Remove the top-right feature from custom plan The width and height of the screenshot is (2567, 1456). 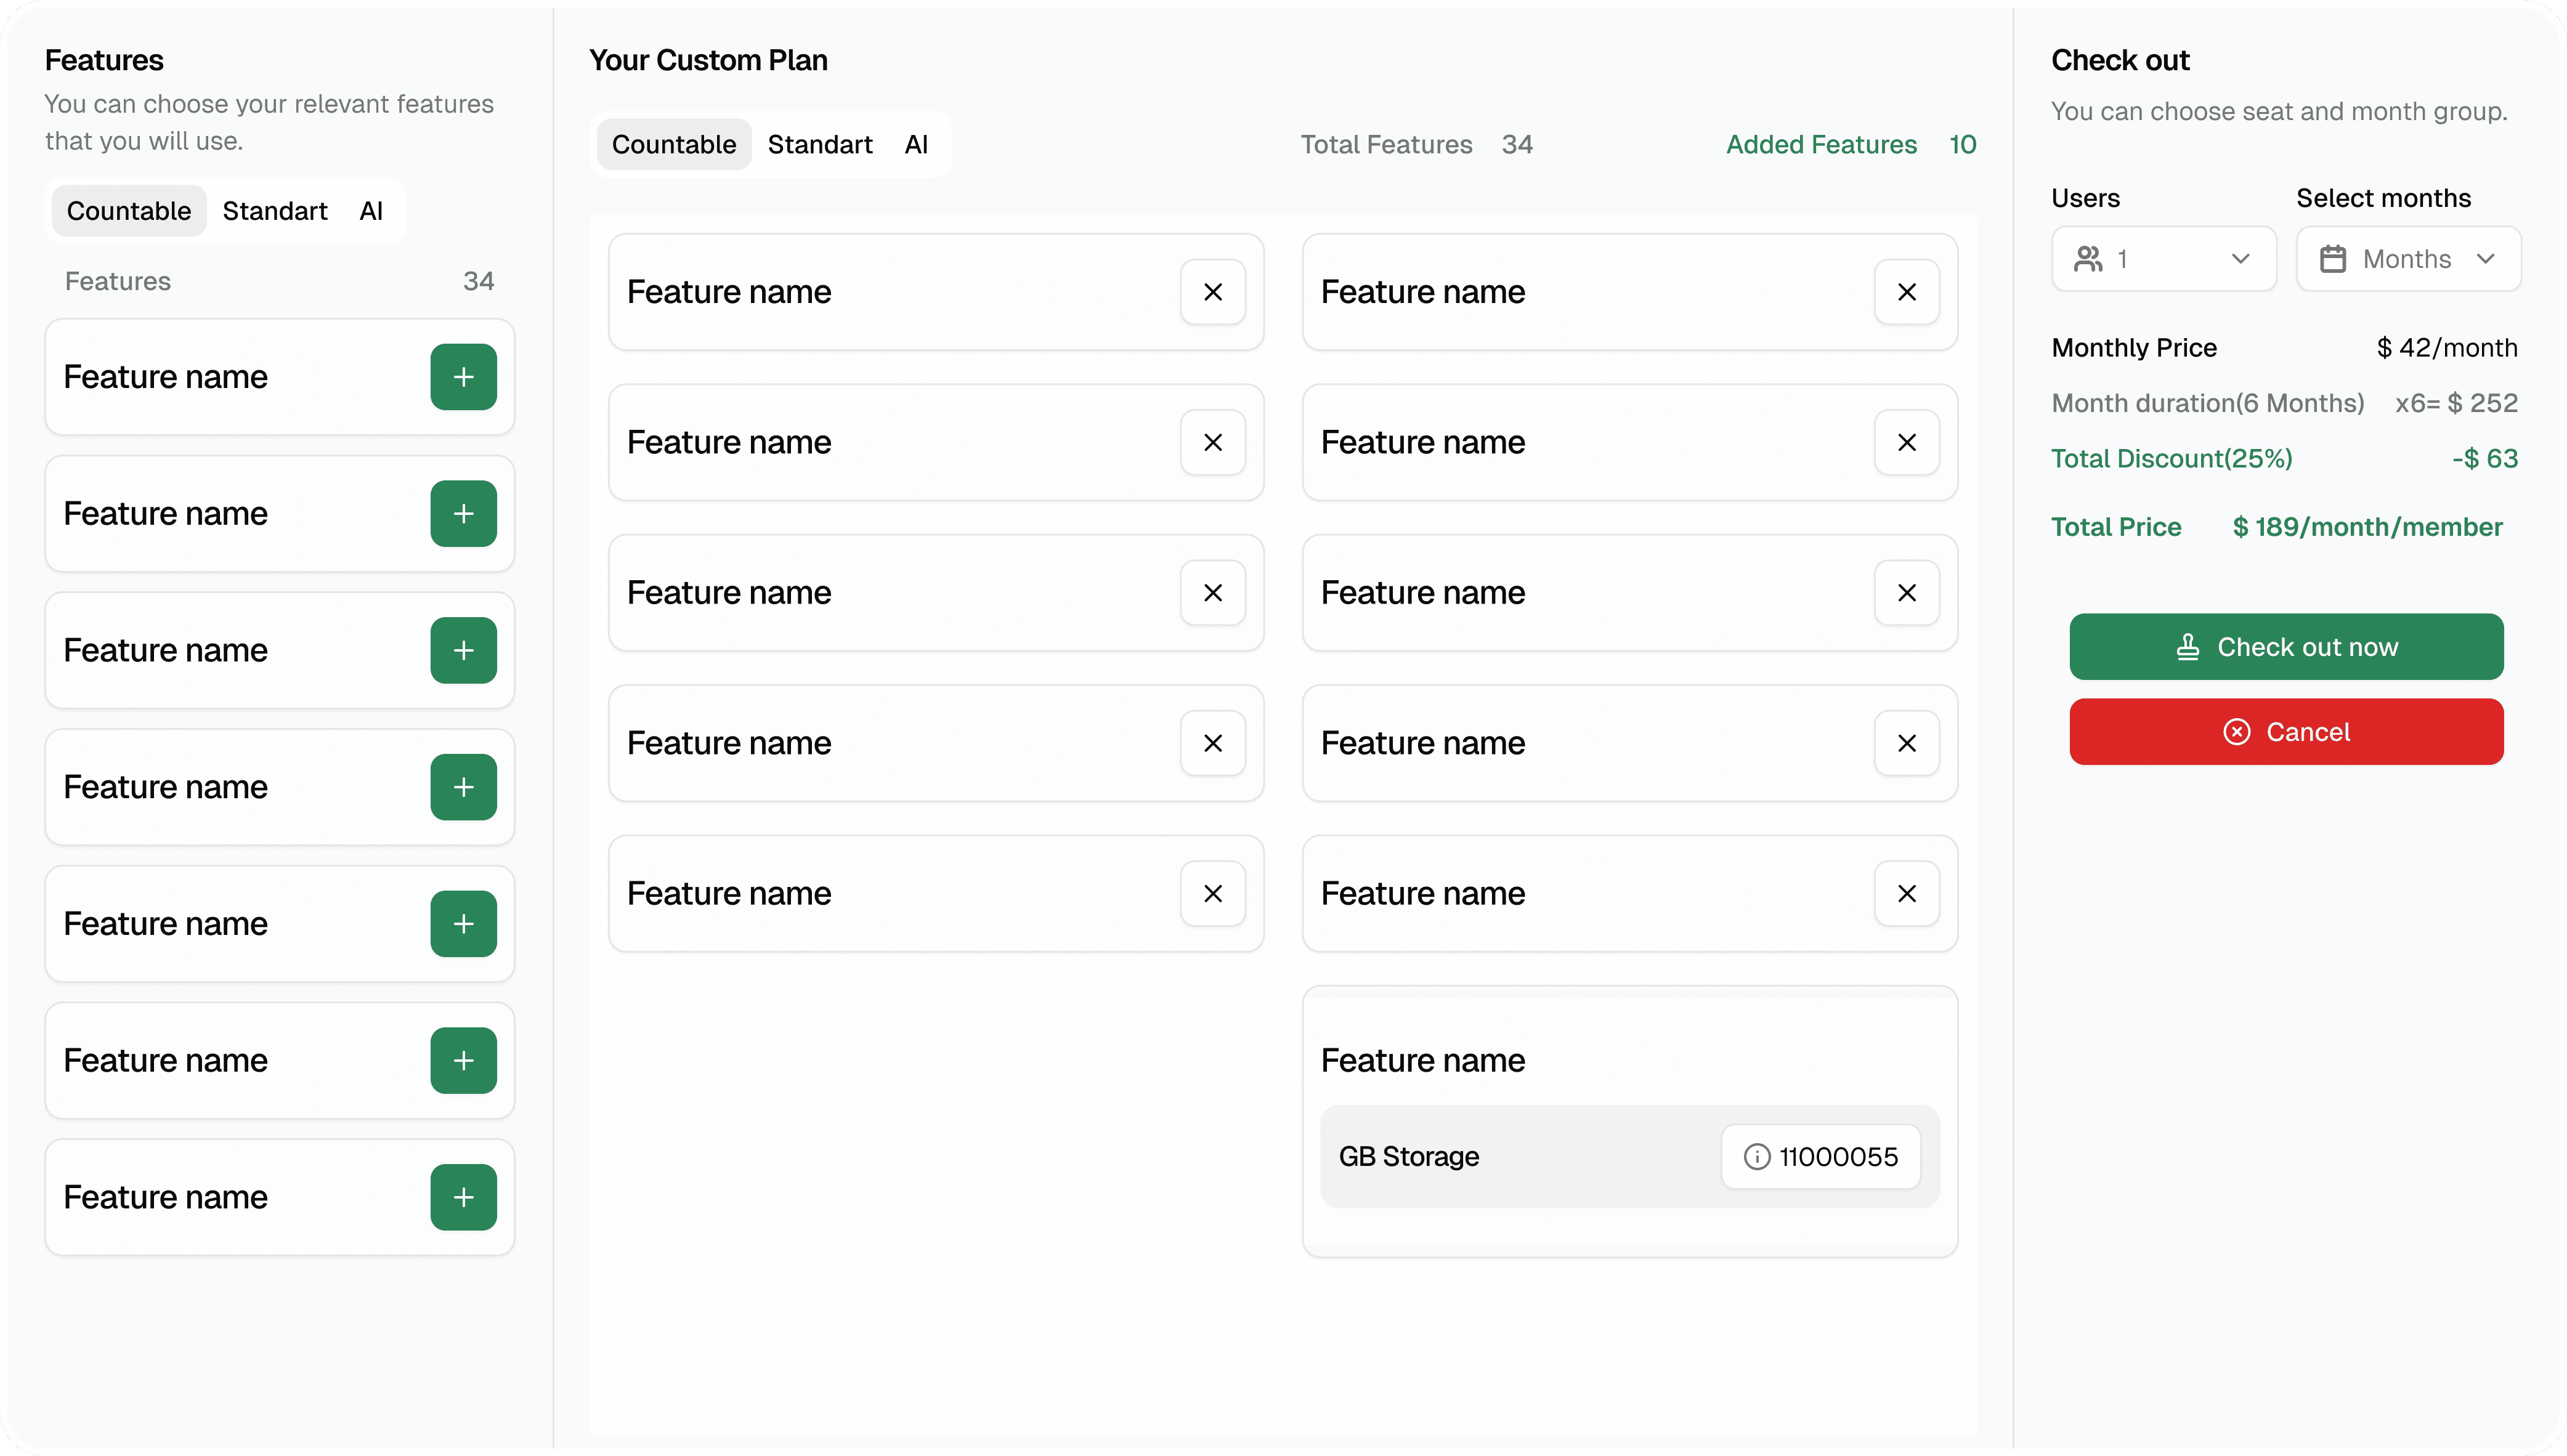coord(1906,292)
